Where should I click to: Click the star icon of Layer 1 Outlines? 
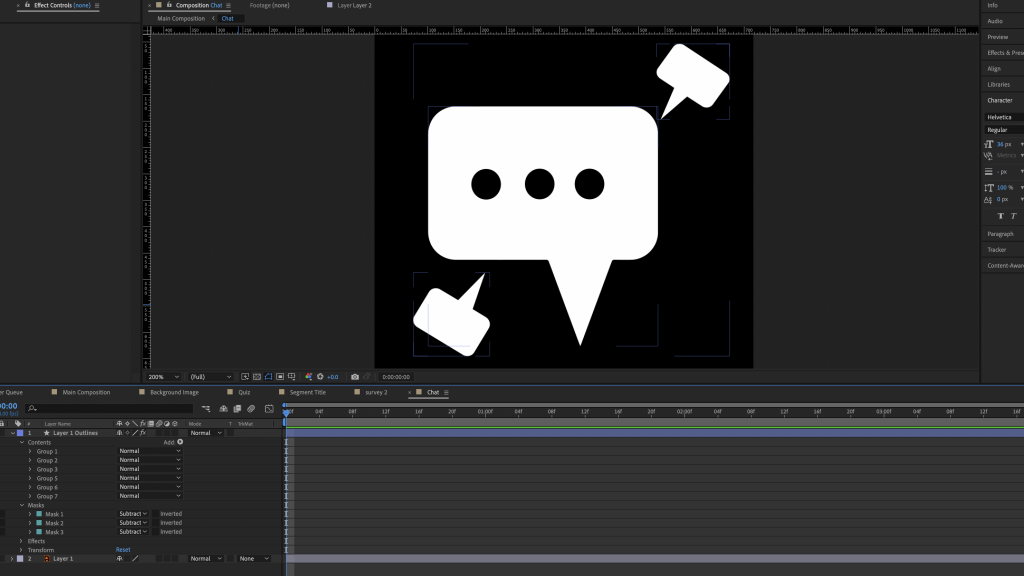click(46, 433)
